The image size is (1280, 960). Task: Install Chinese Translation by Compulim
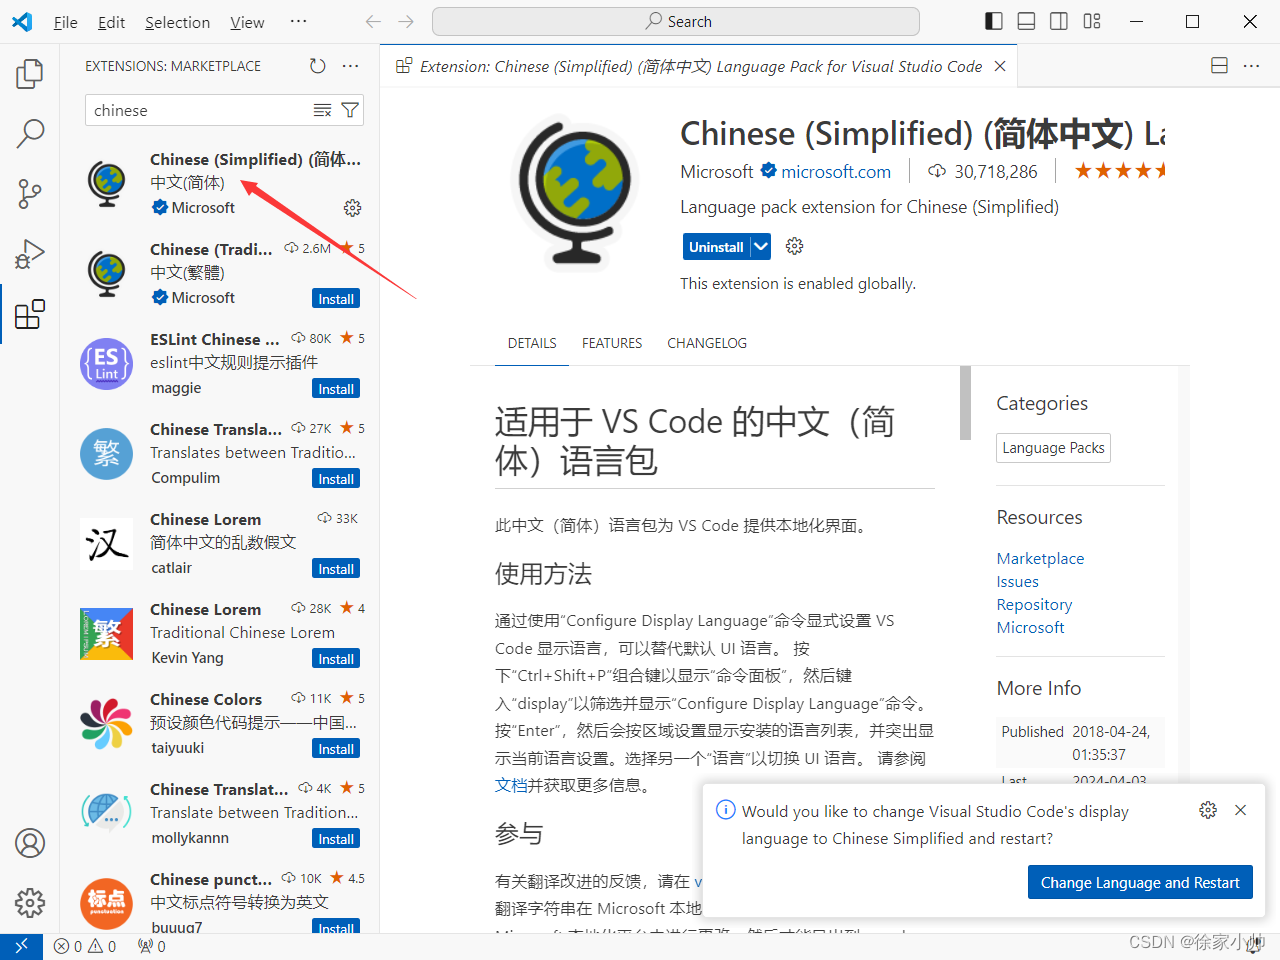pyautogui.click(x=336, y=479)
